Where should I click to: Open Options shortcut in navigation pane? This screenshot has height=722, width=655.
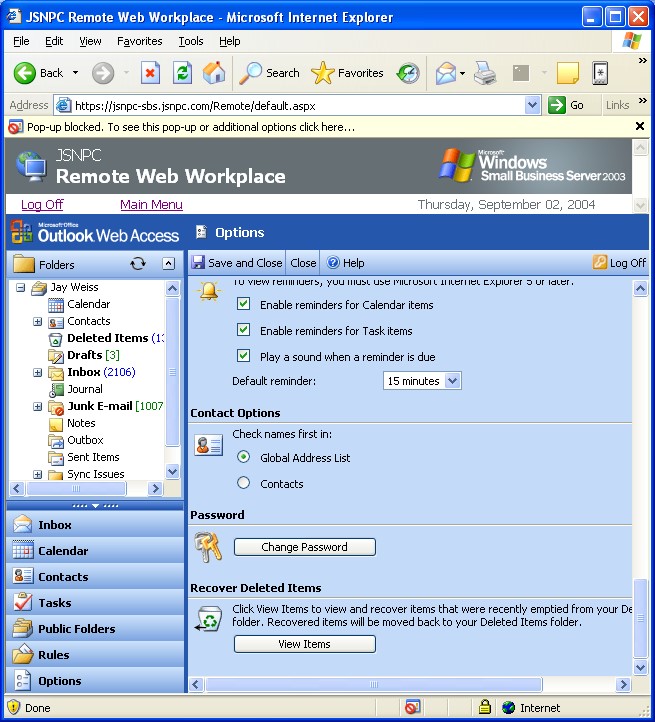95,681
